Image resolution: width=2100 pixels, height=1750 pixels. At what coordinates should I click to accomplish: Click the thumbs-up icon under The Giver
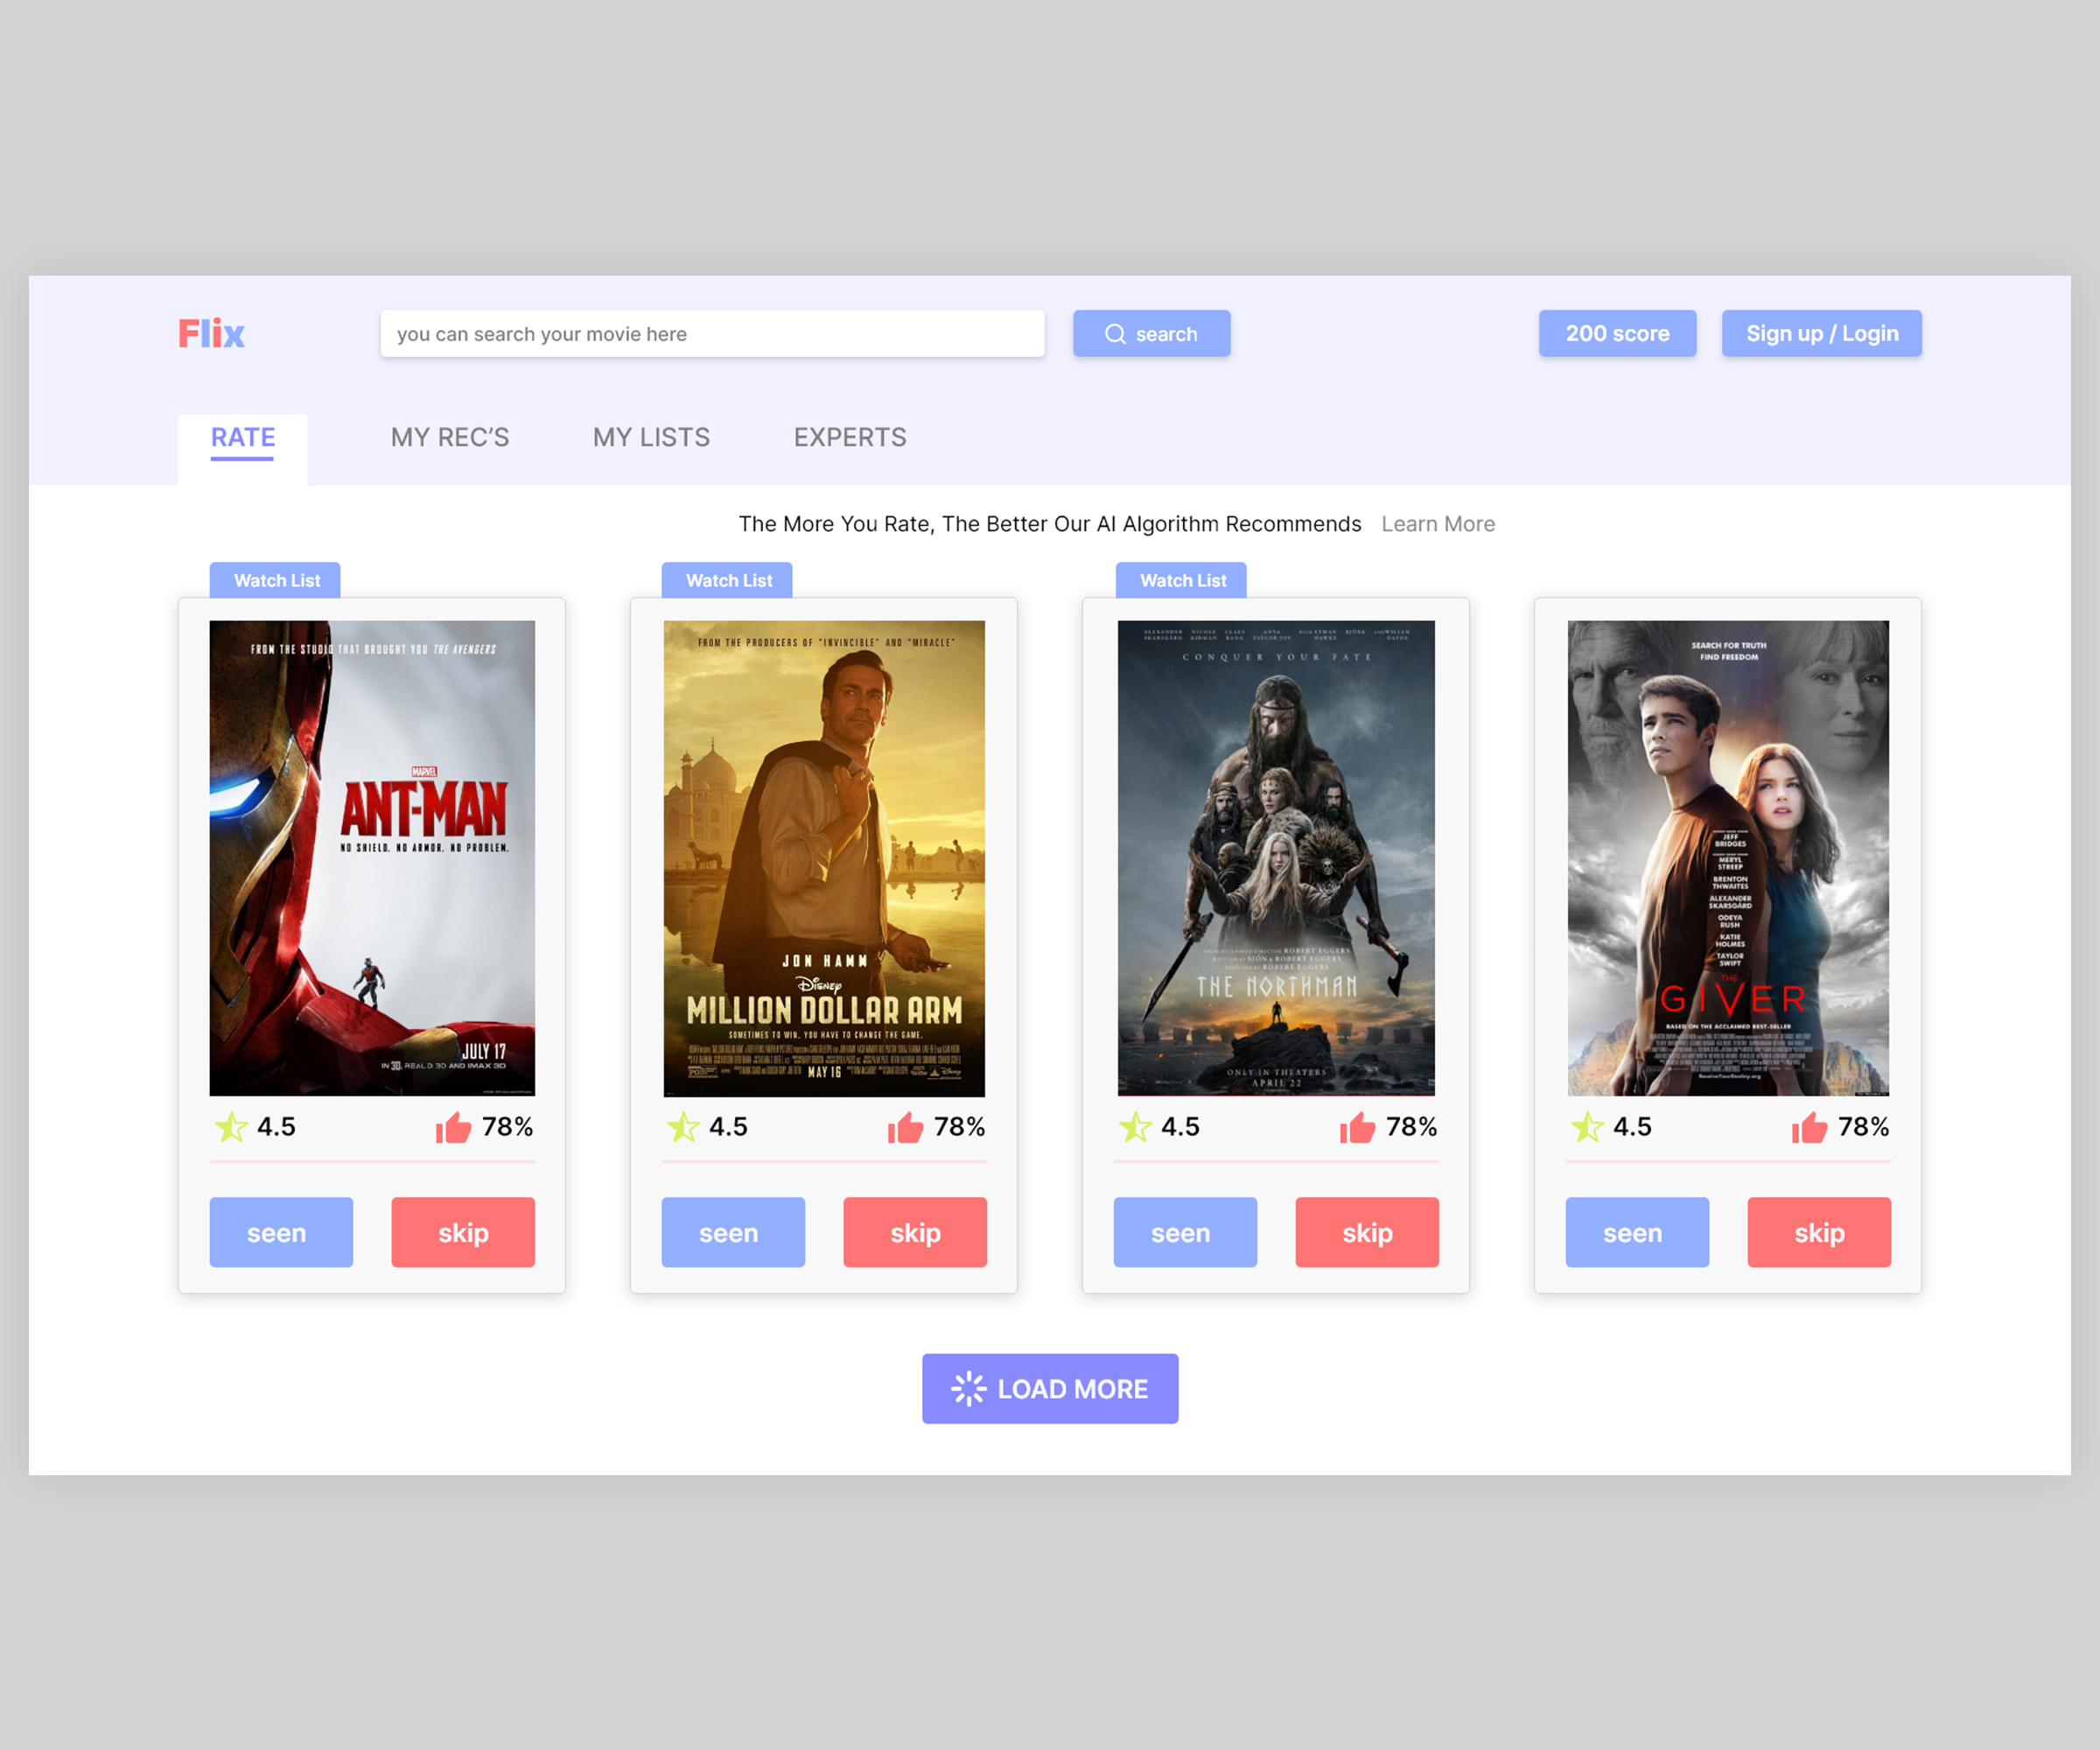[1809, 1127]
